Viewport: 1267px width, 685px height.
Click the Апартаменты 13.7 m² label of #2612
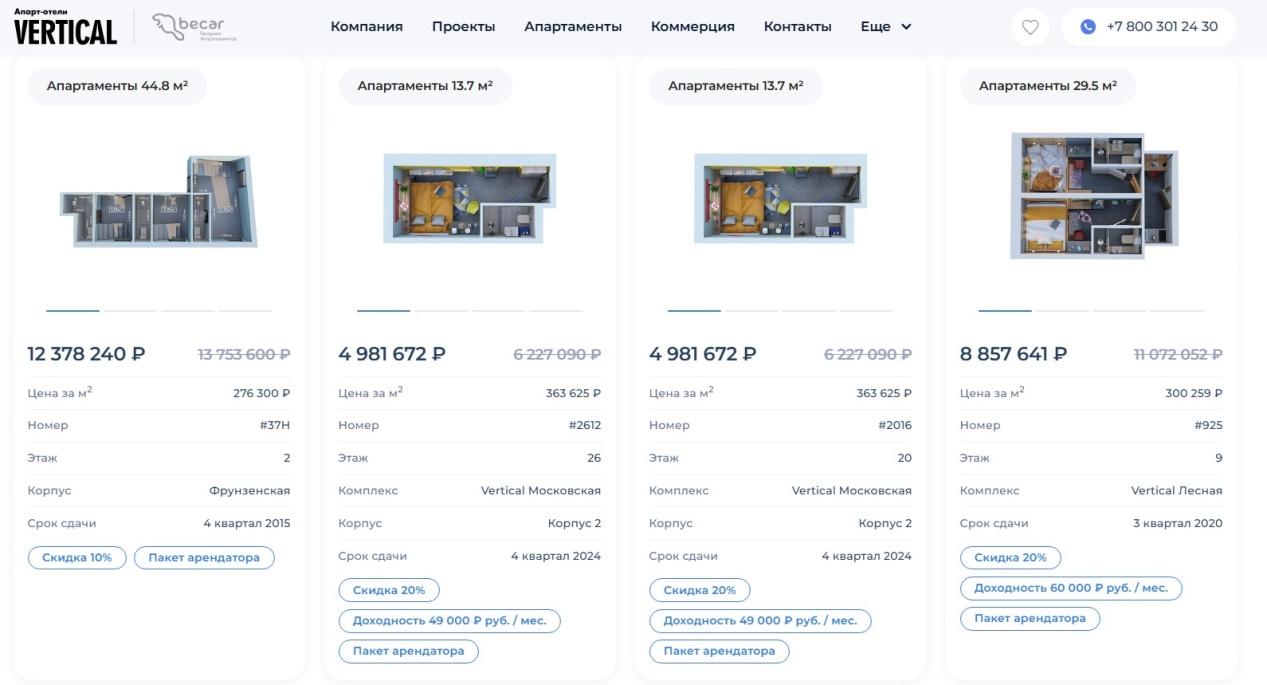pyautogui.click(x=425, y=86)
